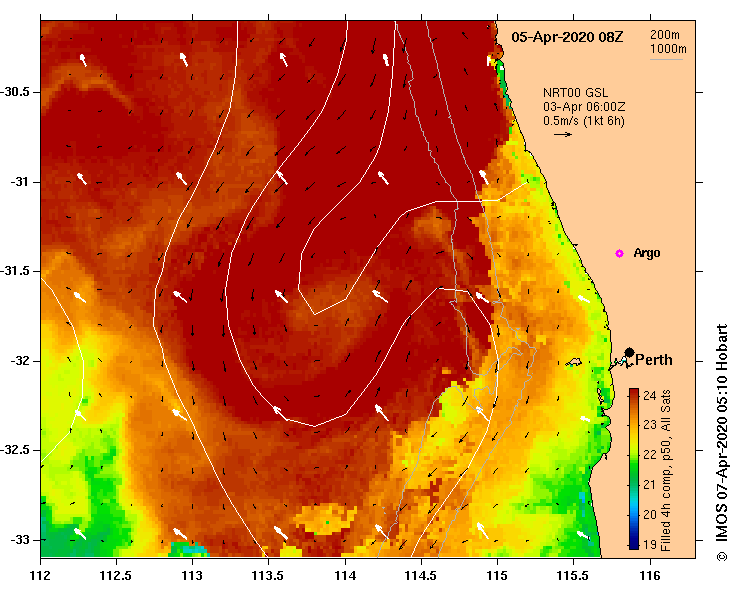Click longitude axis label 112

pyautogui.click(x=40, y=576)
